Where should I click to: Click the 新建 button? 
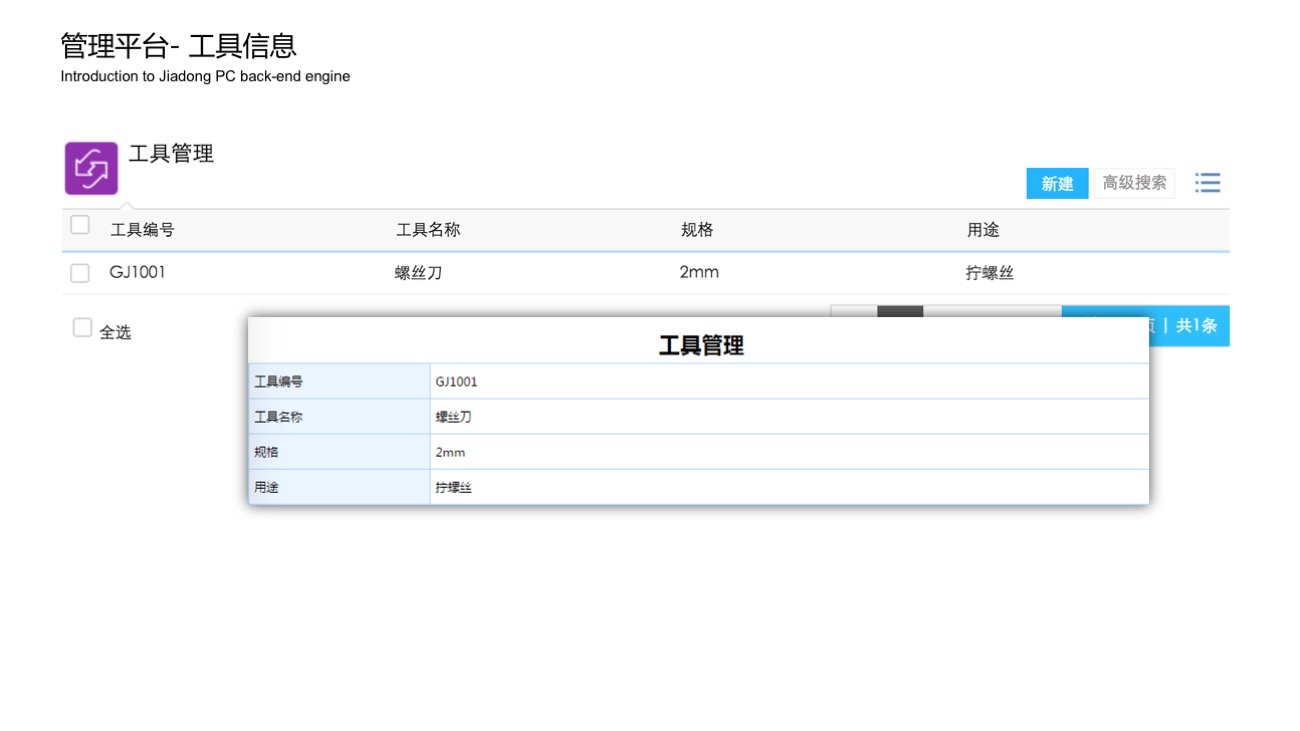click(1056, 183)
